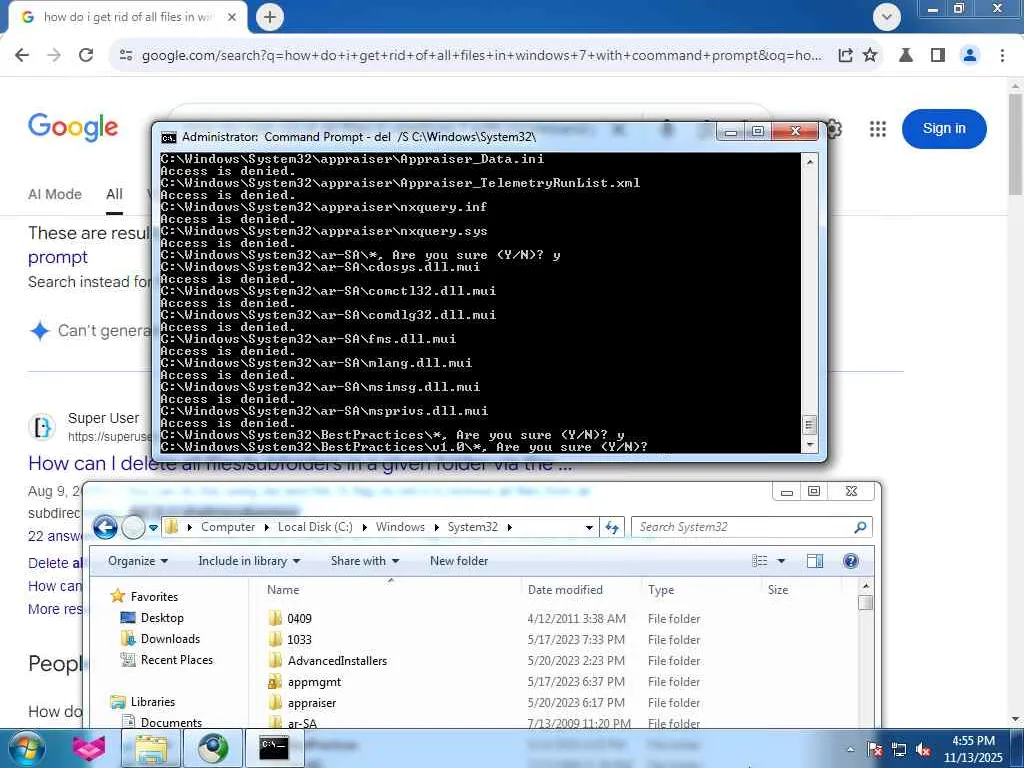
Task: Click Windows breadcrumb in address bar
Action: click(400, 527)
